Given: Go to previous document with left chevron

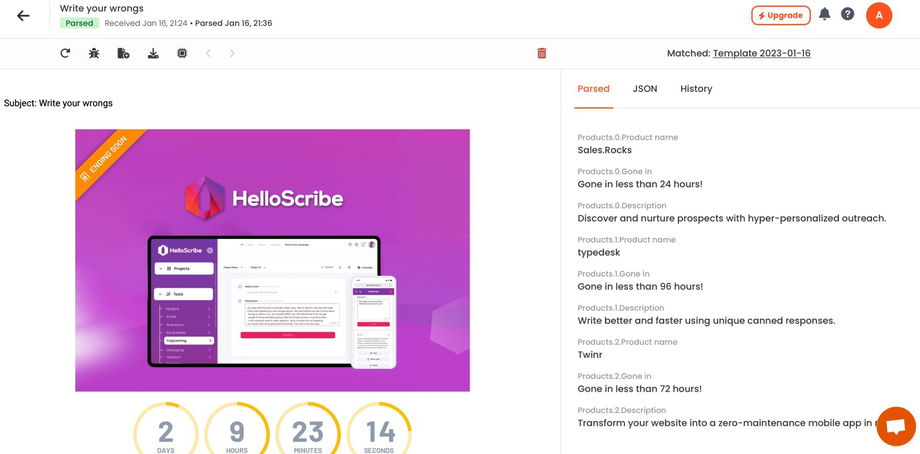Looking at the screenshot, I should point(208,53).
